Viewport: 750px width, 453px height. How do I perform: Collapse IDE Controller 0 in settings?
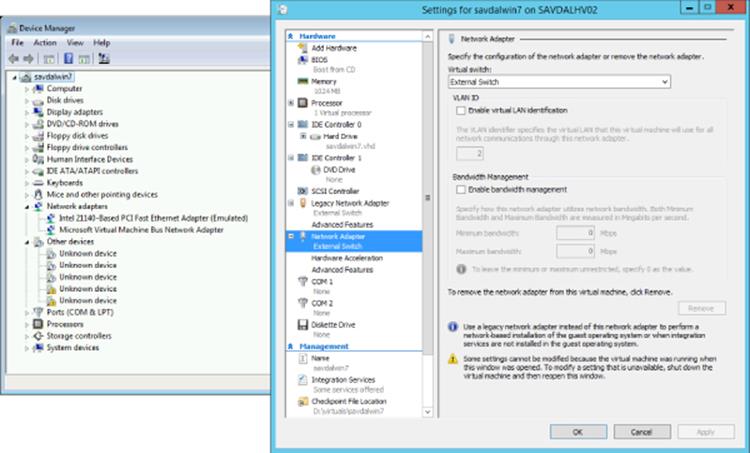coord(291,124)
